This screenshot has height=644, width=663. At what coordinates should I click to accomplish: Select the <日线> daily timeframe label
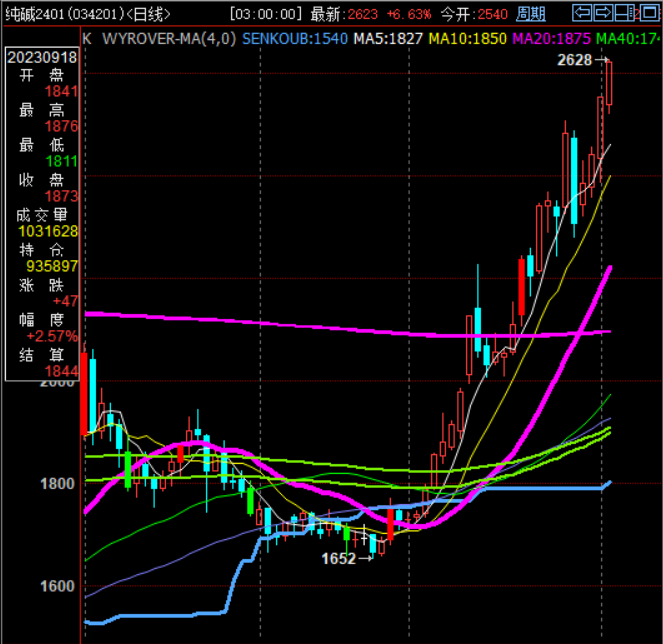pyautogui.click(x=146, y=14)
